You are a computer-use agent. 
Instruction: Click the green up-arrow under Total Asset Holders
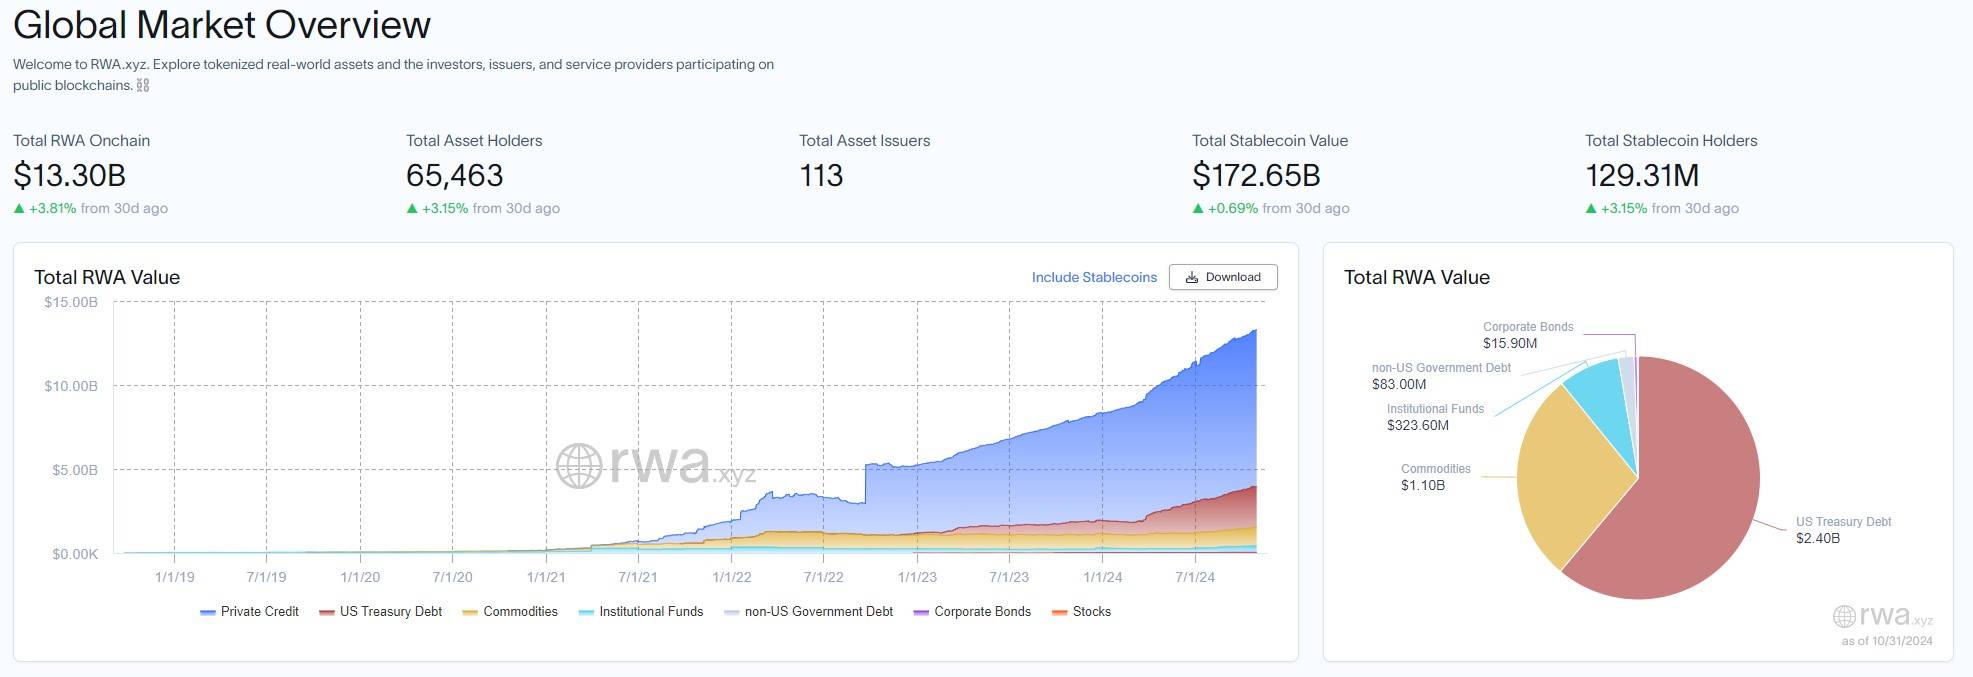coord(412,208)
